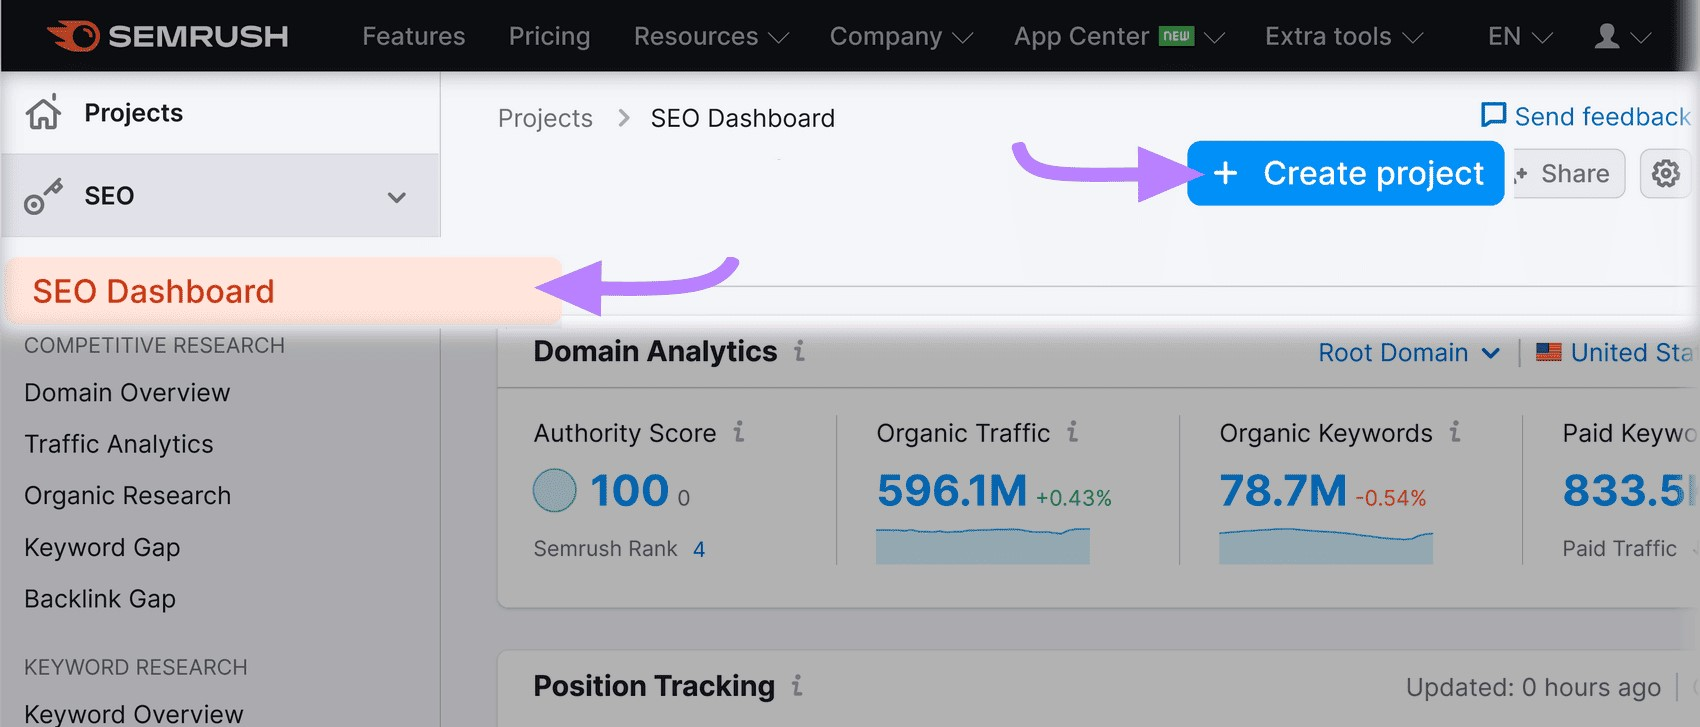Click the -0.54% keywords change
Image resolution: width=1700 pixels, height=727 pixels.
coord(1391,498)
